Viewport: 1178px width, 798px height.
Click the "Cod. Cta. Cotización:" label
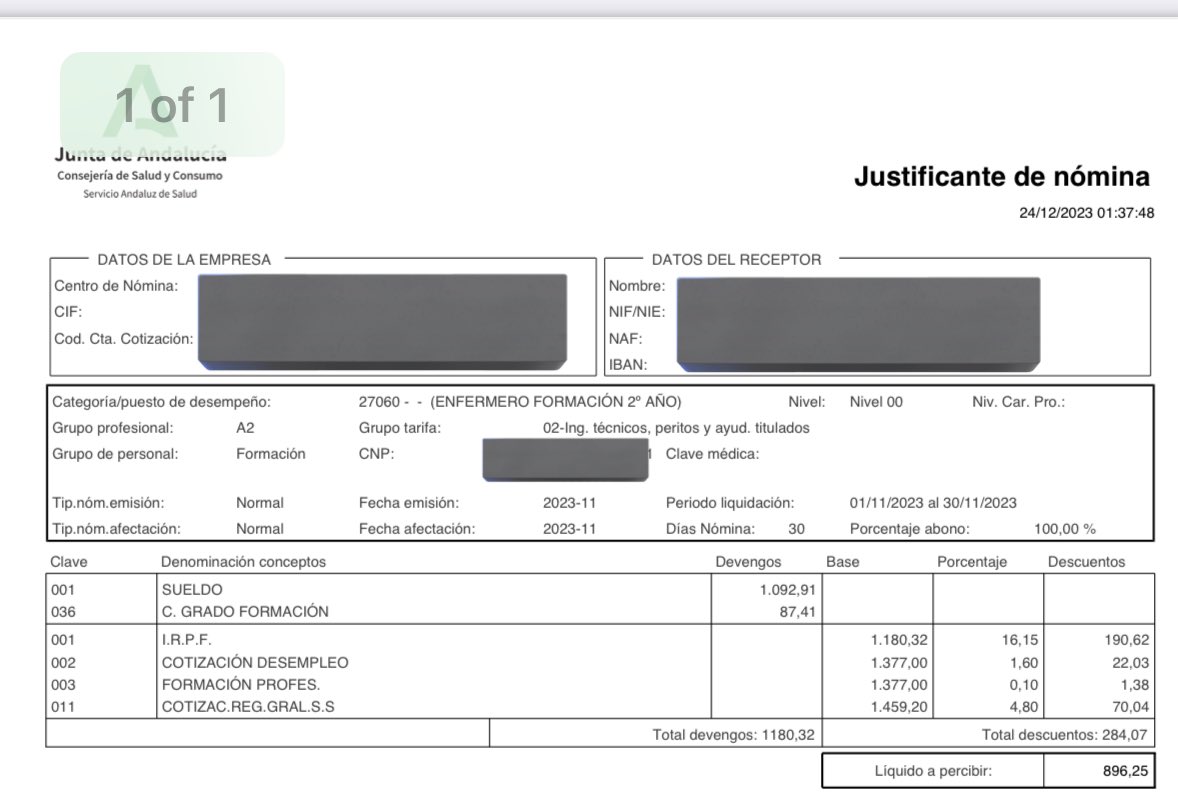pos(123,339)
